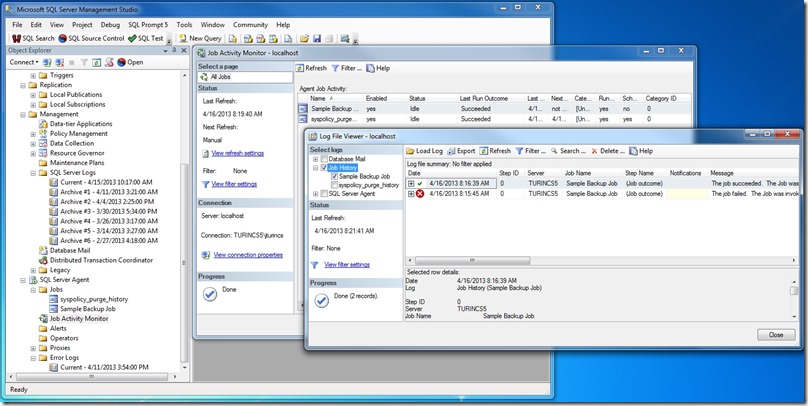Open SQL Source Control toolbar button
This screenshot has width=808, height=406.
click(91, 38)
